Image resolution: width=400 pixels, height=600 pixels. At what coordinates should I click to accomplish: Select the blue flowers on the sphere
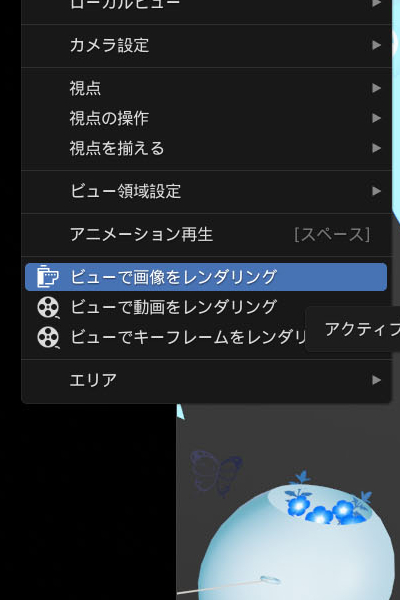pos(325,506)
